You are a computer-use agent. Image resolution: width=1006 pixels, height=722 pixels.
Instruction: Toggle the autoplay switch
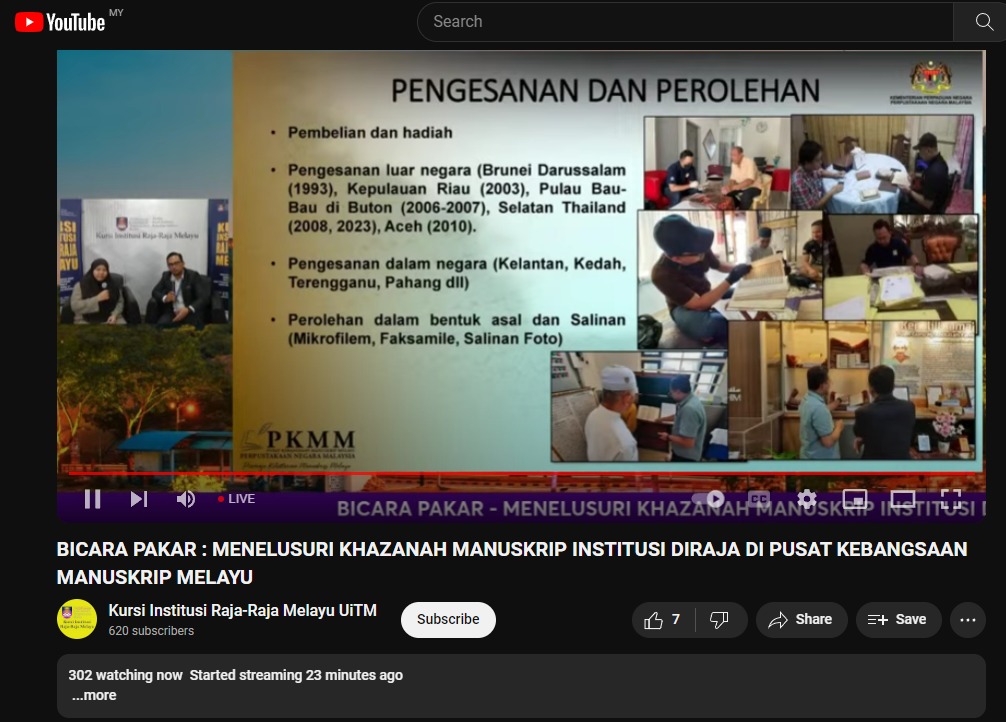click(x=712, y=498)
